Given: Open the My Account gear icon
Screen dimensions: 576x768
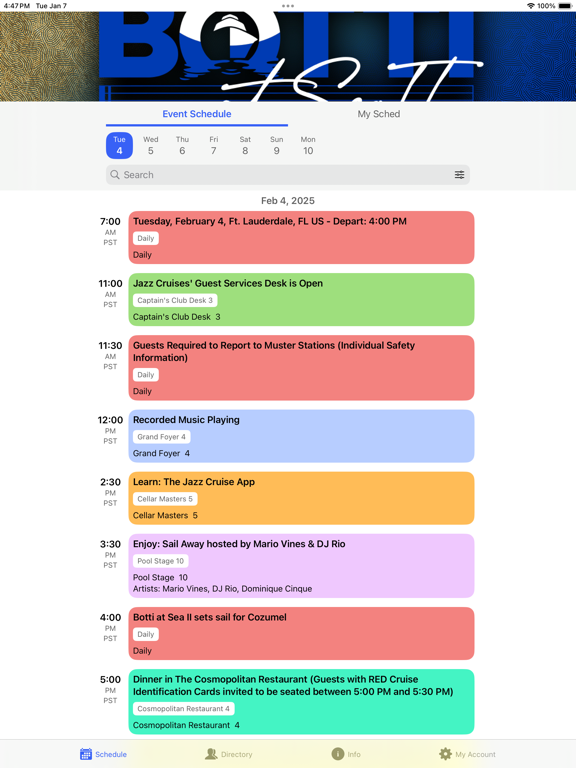Looking at the screenshot, I should click(445, 754).
